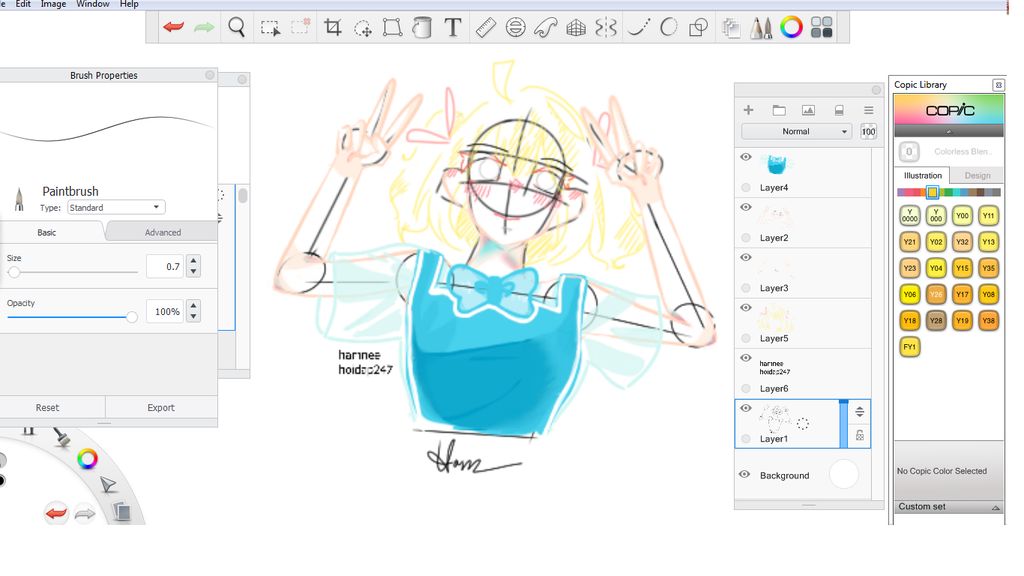Add an image layer
This screenshot has width=1024, height=576.
808,110
